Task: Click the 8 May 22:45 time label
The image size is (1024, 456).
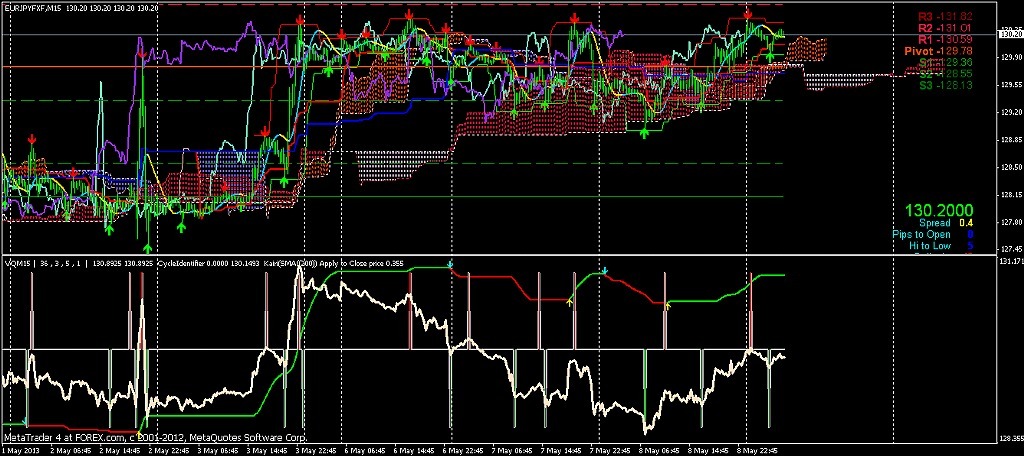Action: click(x=757, y=450)
